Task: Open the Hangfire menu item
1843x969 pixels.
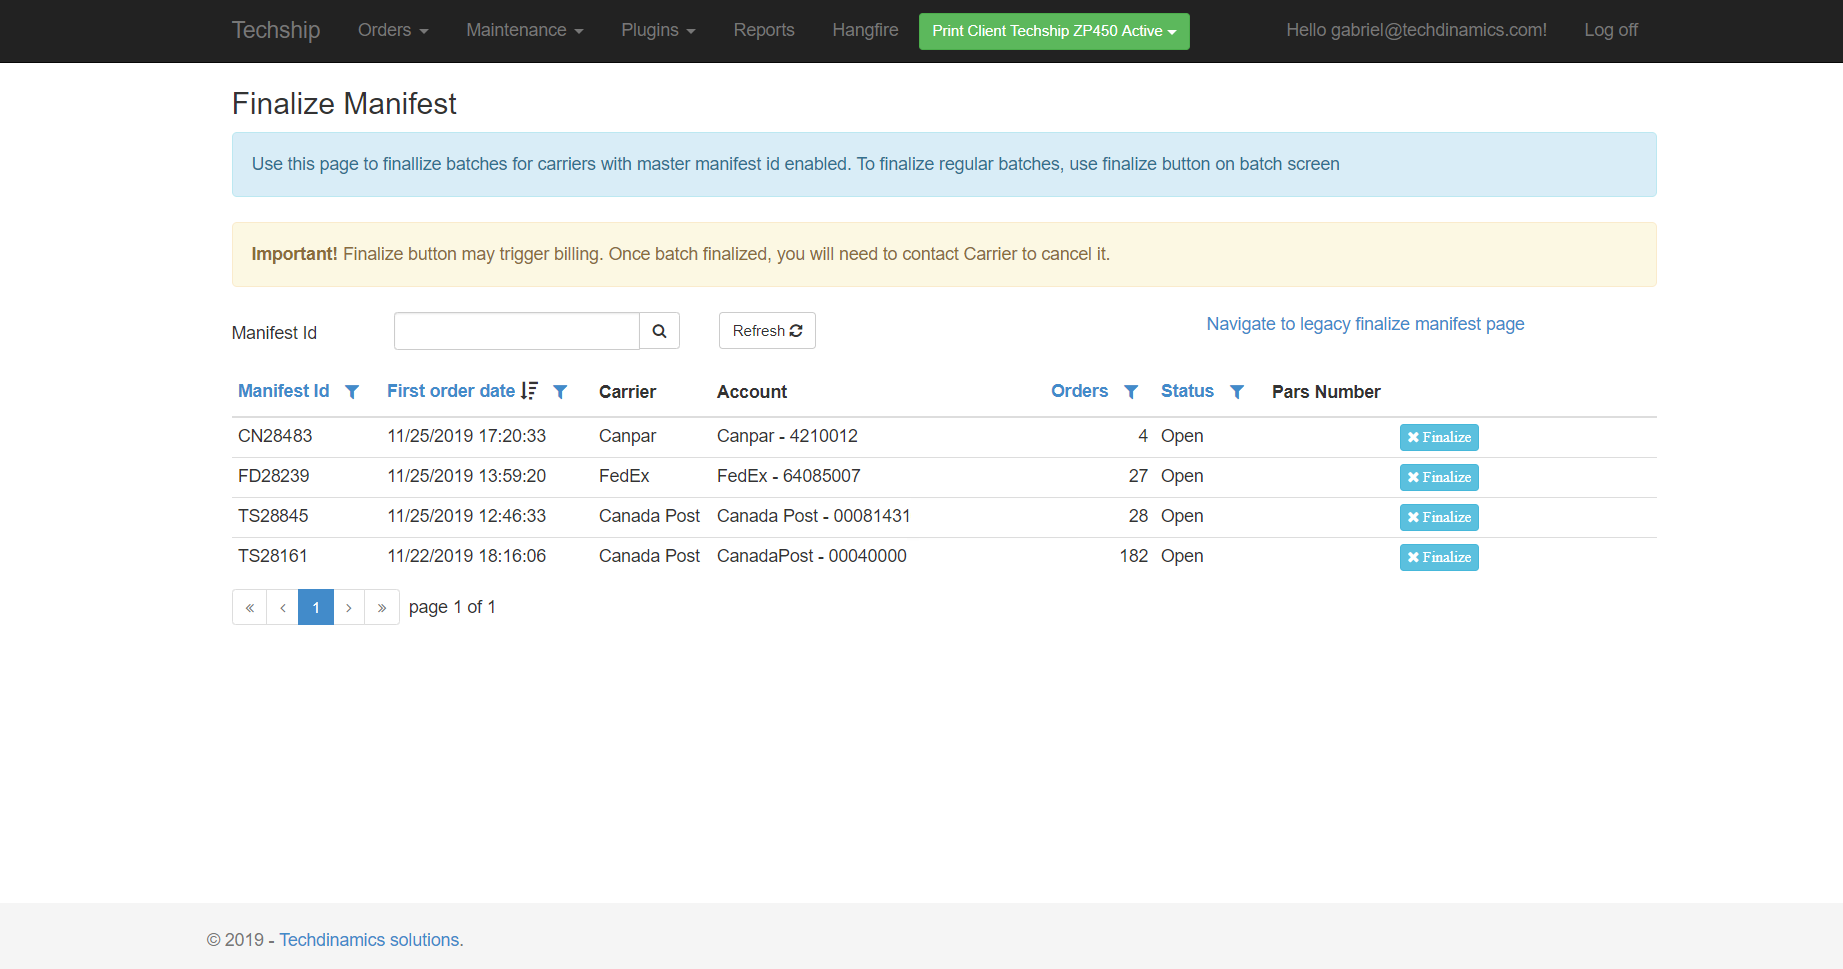Action: point(864,30)
